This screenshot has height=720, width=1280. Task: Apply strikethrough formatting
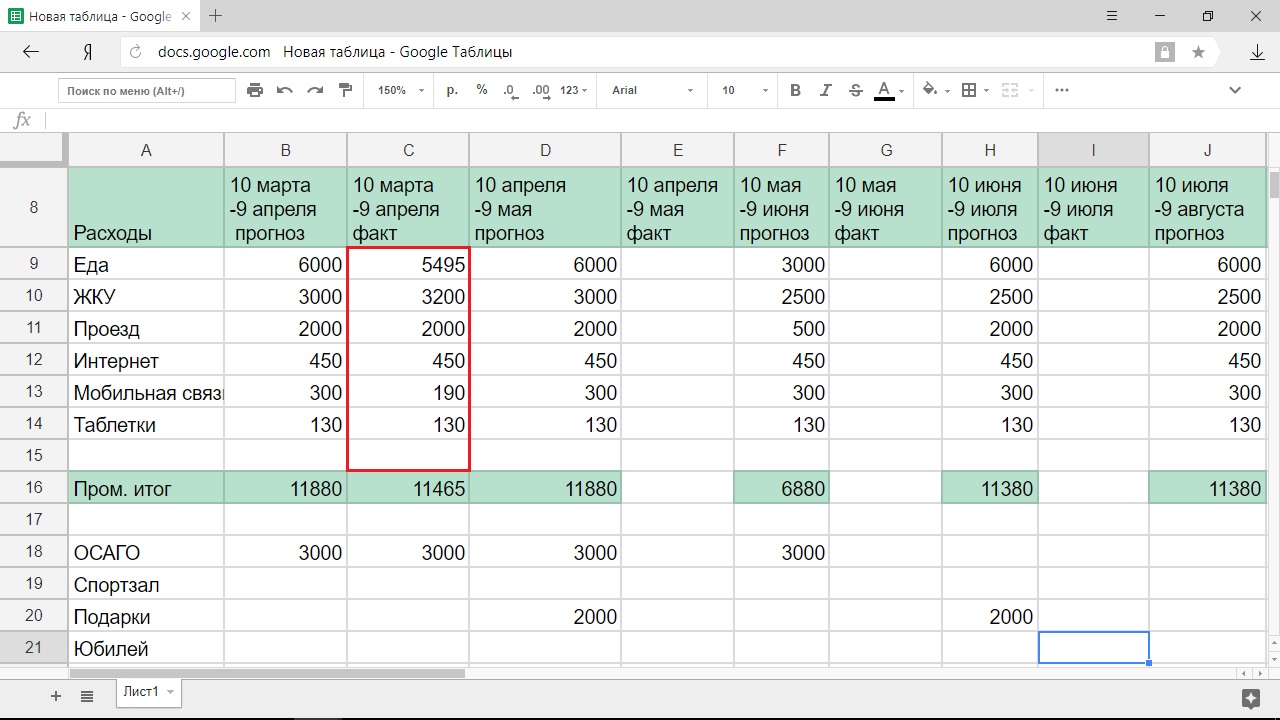(x=855, y=90)
